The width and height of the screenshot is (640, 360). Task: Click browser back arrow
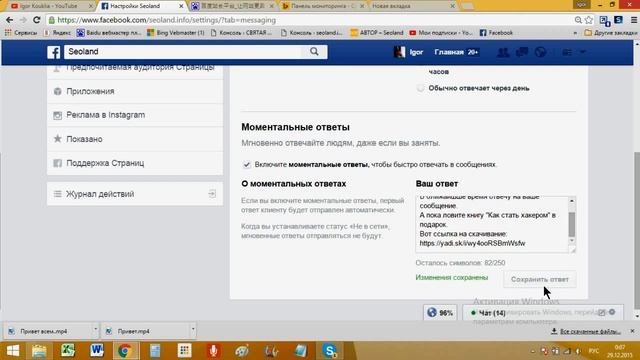click(x=9, y=20)
